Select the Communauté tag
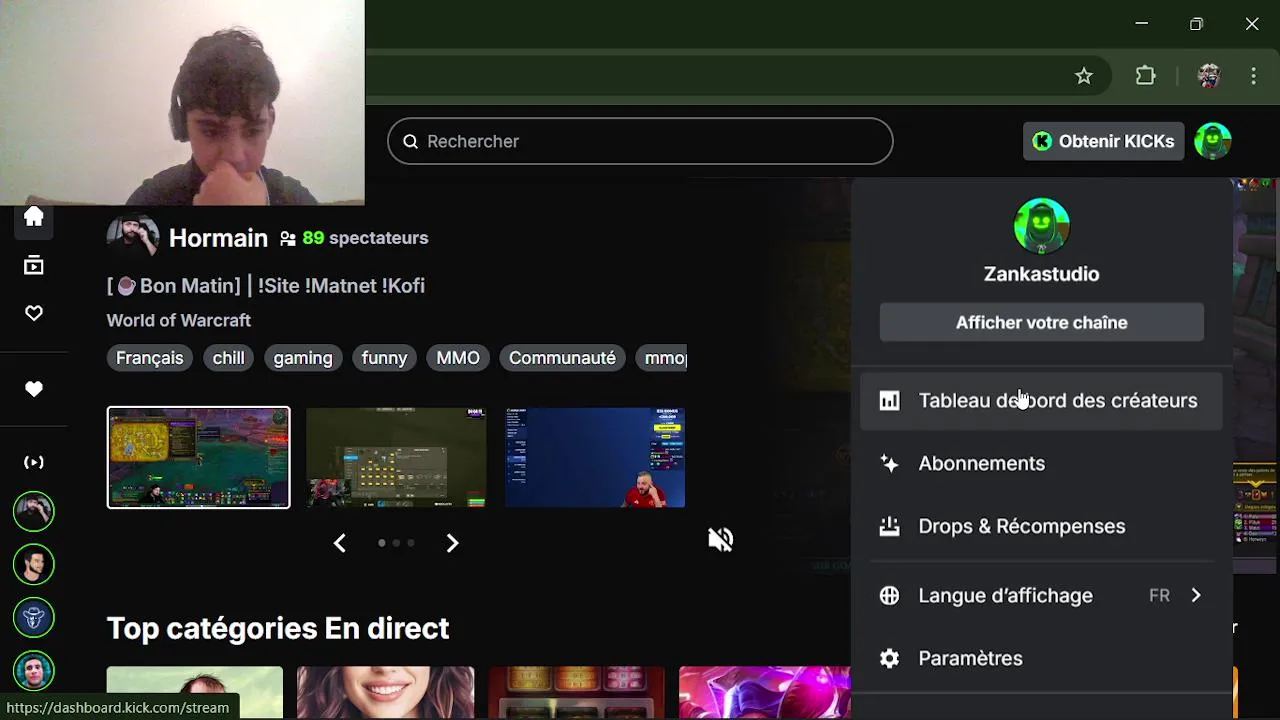Image resolution: width=1280 pixels, height=720 pixels. click(562, 358)
